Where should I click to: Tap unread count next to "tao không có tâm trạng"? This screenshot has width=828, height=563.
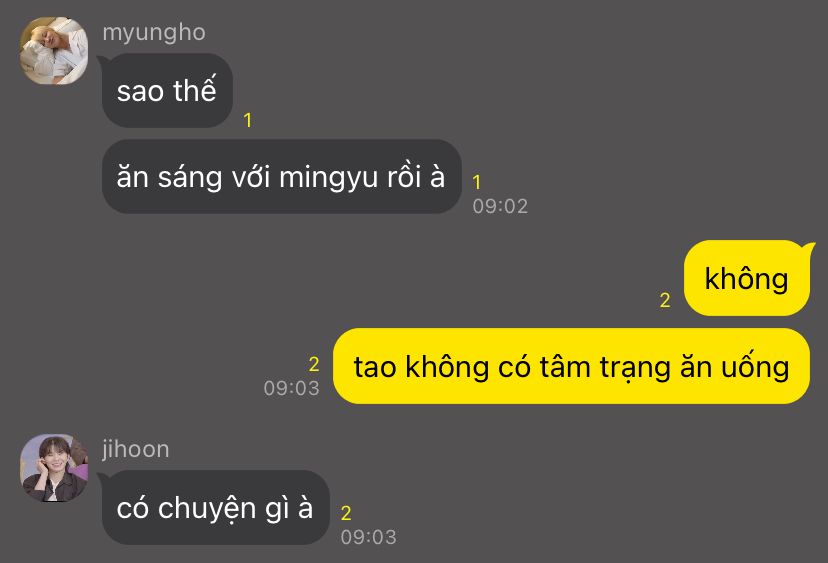coord(314,364)
